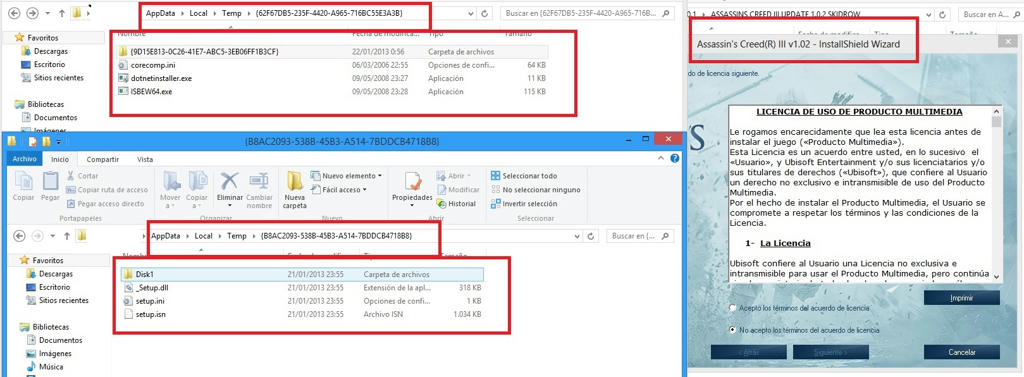The width and height of the screenshot is (1024, 377).
Task: Open Descargas in the front window sidebar
Action: tap(56, 274)
